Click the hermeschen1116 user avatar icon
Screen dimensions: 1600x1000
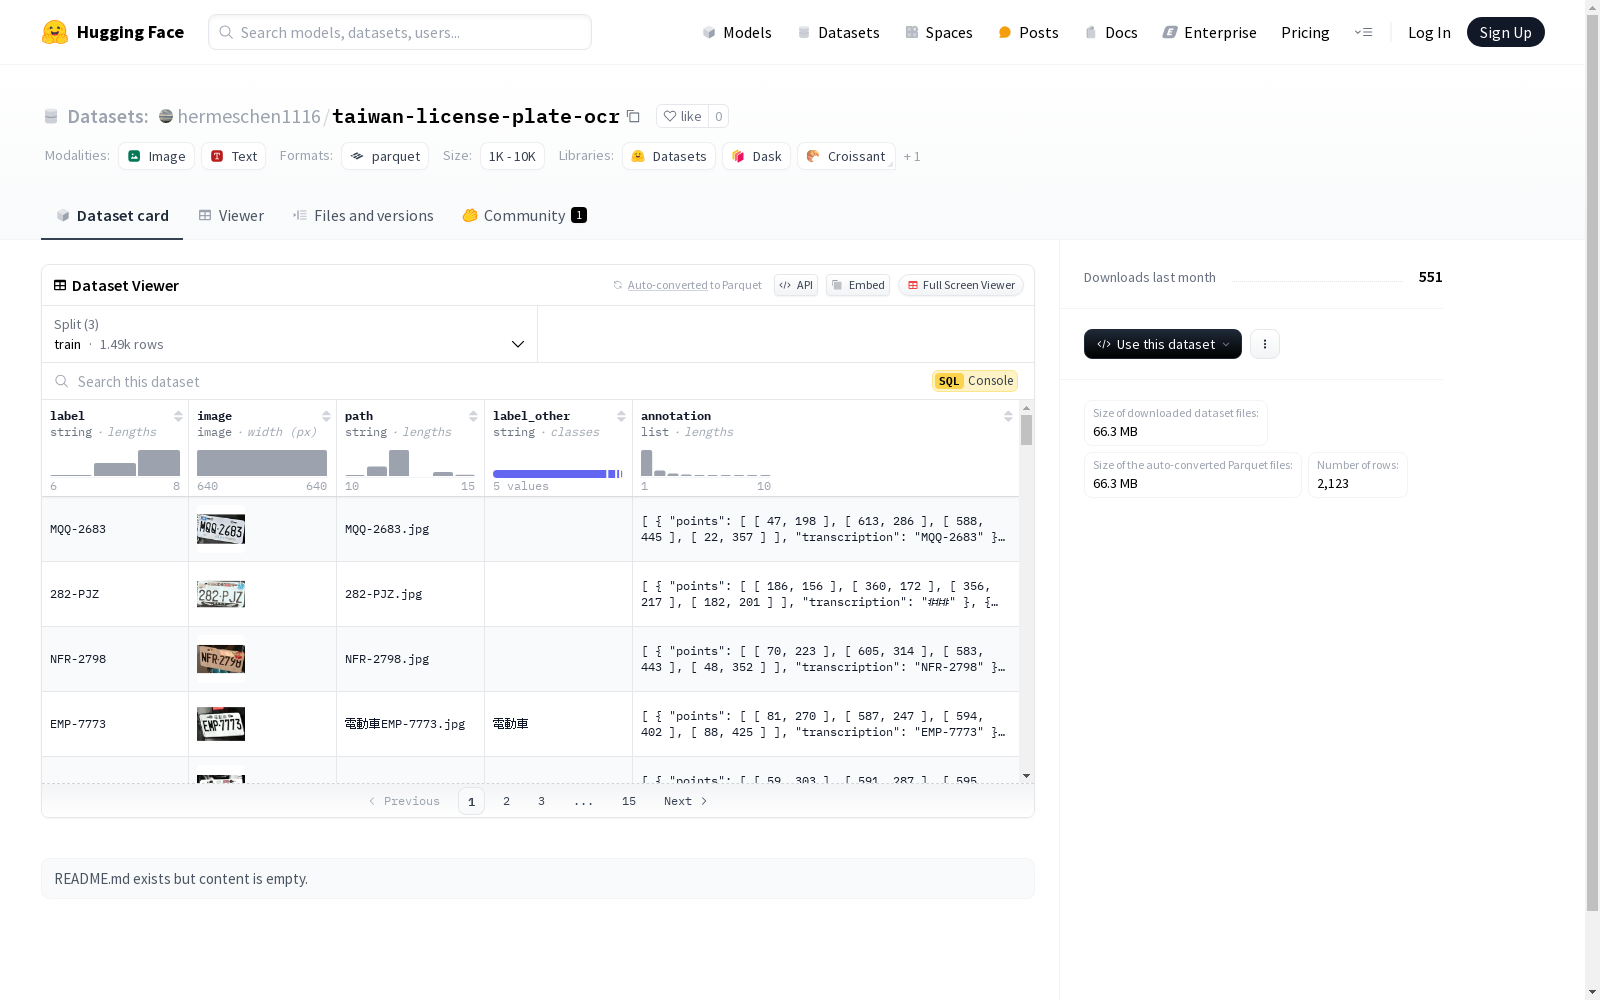point(166,116)
